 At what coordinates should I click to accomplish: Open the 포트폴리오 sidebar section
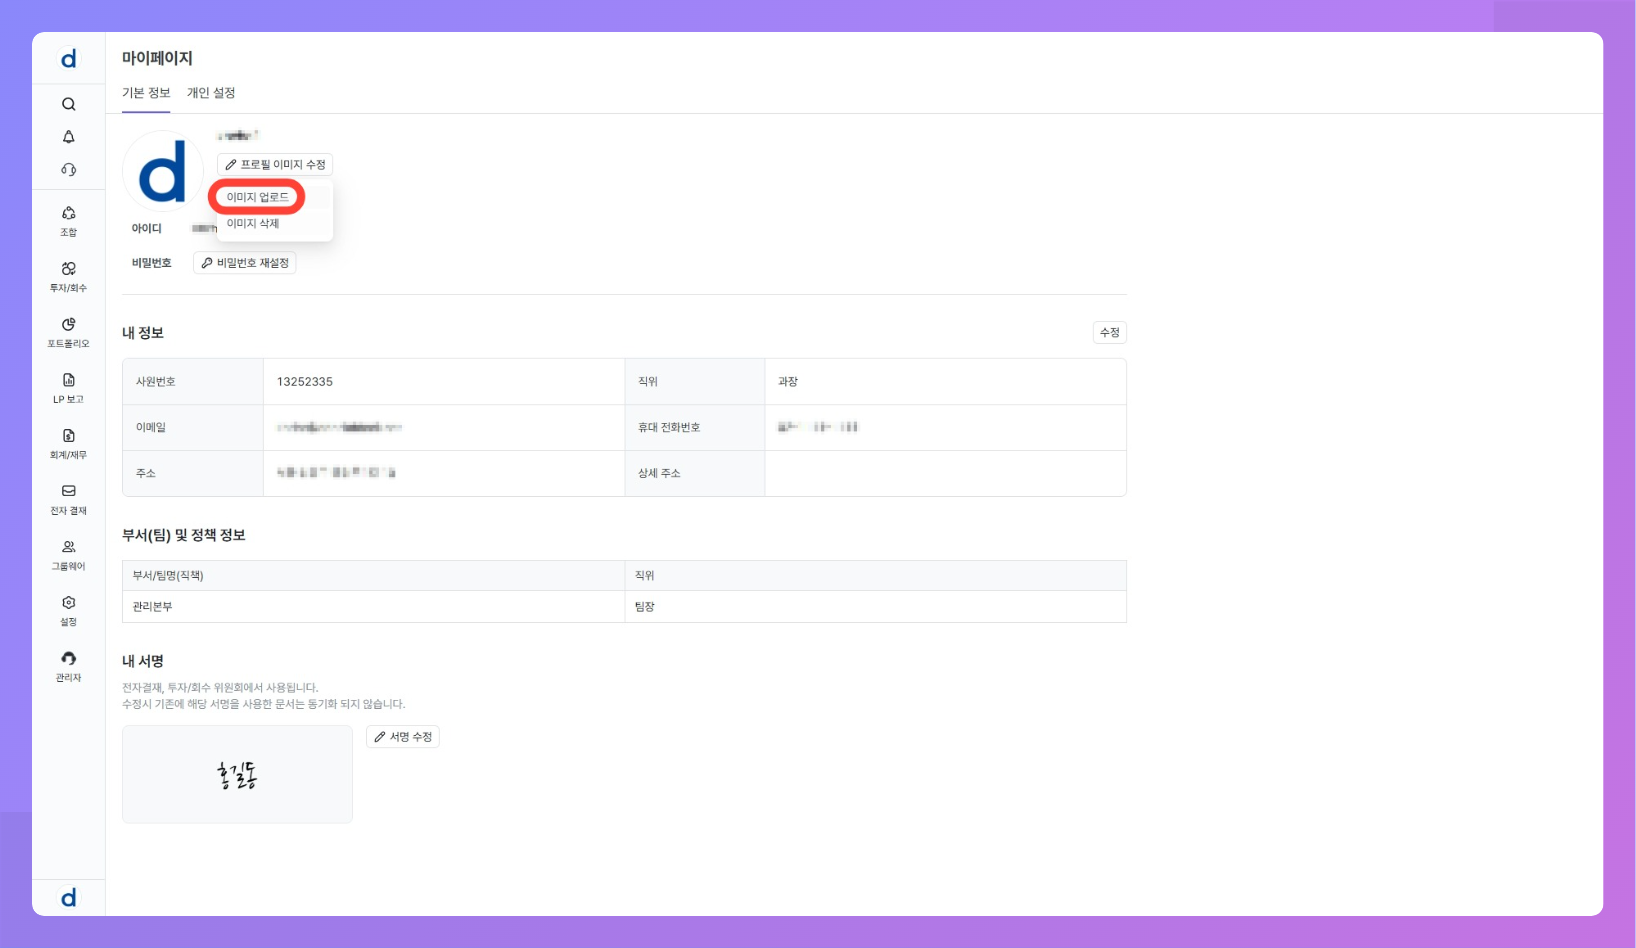coord(68,332)
